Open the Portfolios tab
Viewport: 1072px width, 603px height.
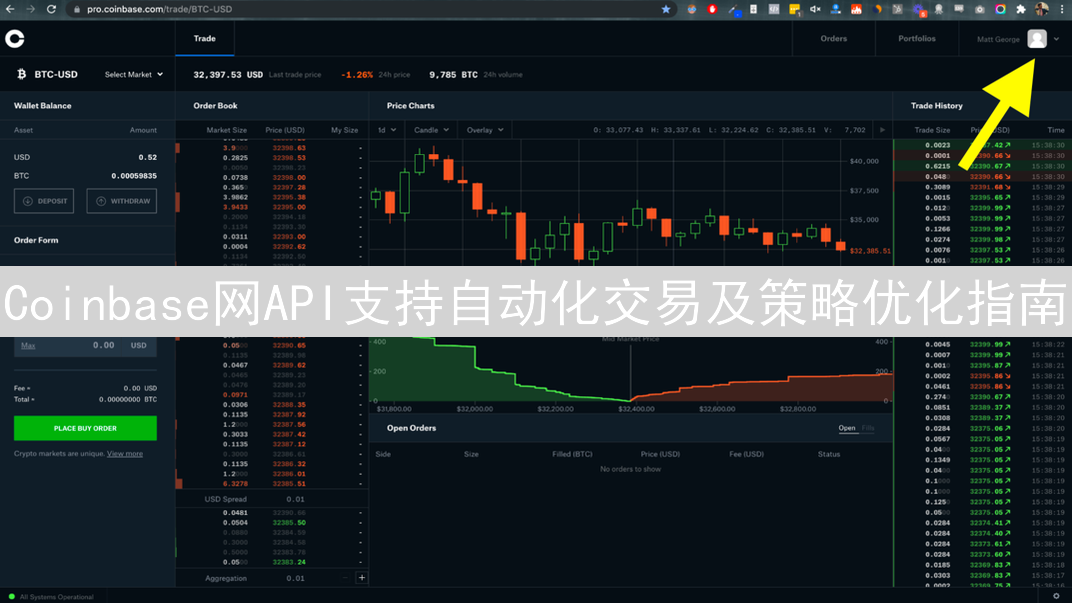(917, 39)
